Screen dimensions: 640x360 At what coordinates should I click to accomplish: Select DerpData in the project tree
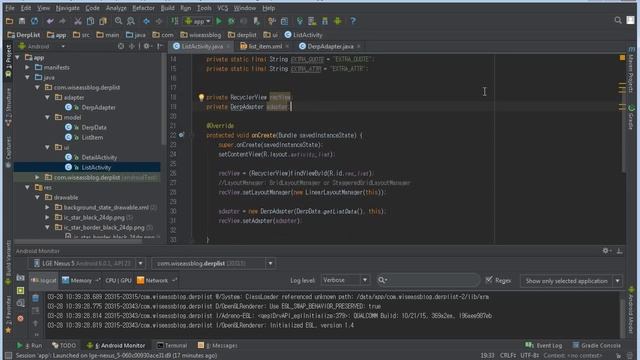pos(94,127)
